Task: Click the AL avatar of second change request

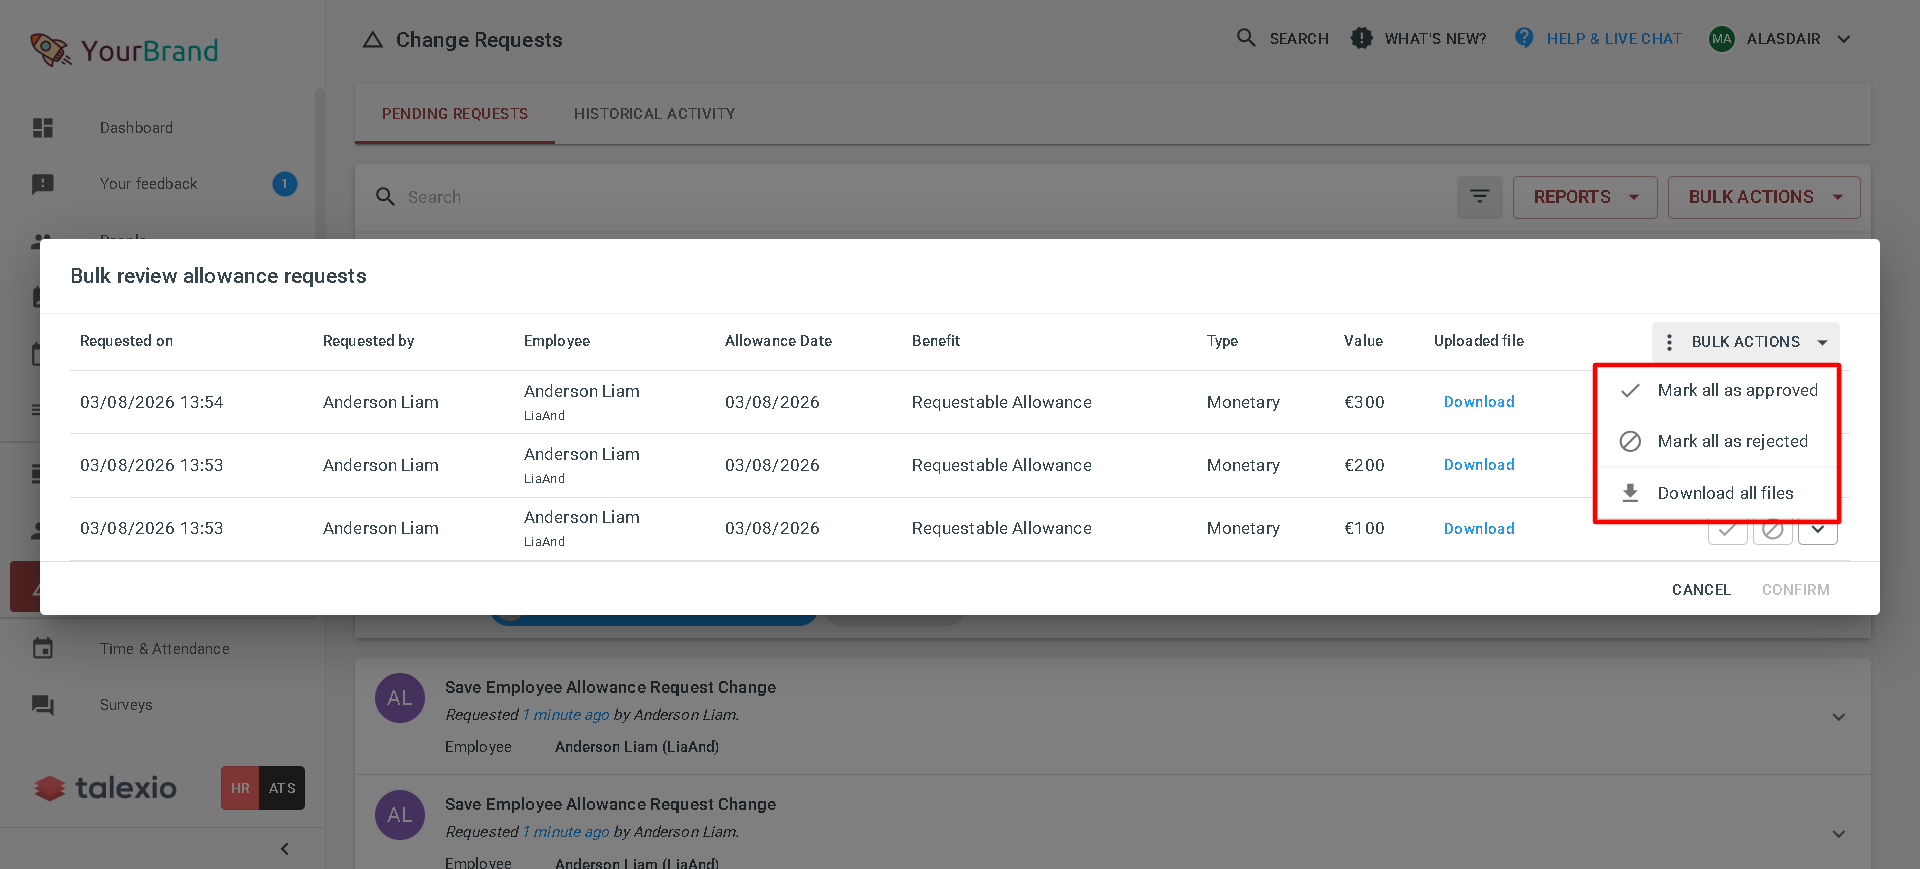Action: [x=400, y=815]
